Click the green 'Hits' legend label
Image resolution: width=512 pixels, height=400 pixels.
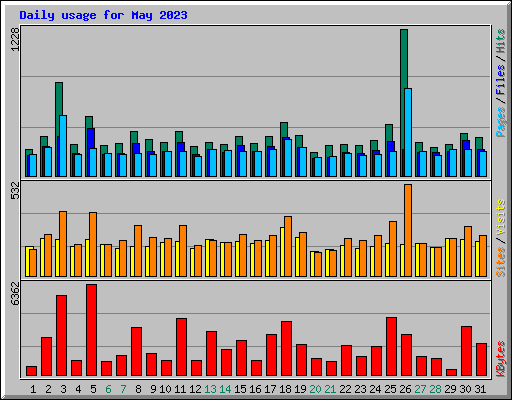coord(500,41)
